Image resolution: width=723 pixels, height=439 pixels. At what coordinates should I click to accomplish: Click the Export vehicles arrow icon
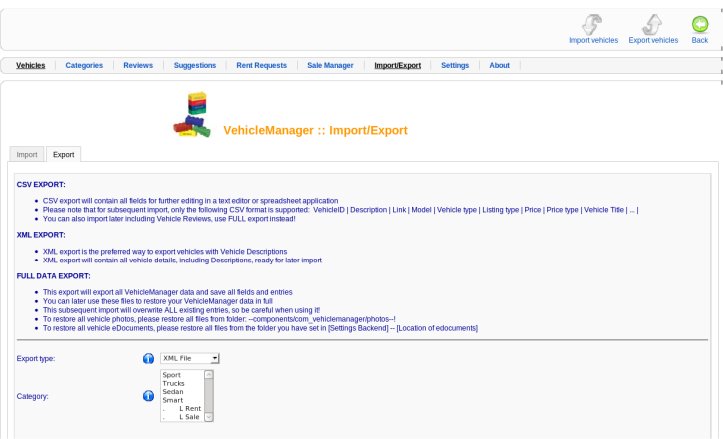coord(652,24)
